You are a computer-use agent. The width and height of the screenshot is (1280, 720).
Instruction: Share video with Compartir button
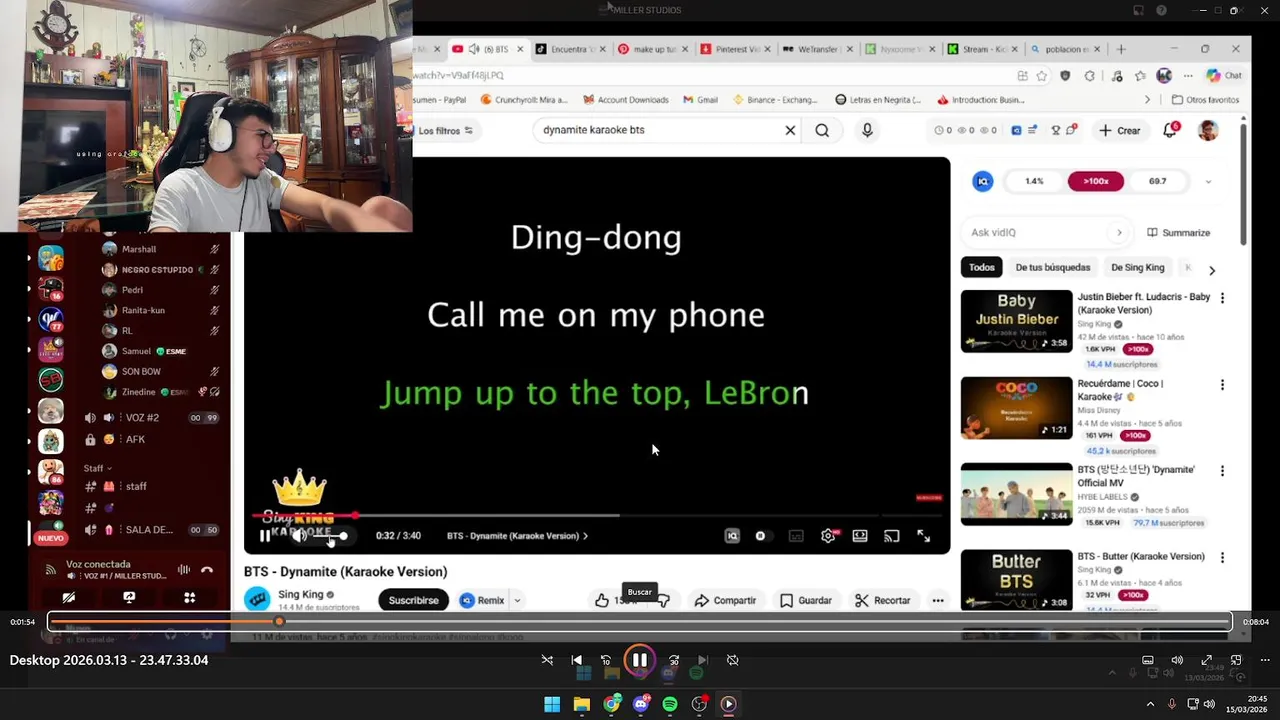tap(726, 600)
